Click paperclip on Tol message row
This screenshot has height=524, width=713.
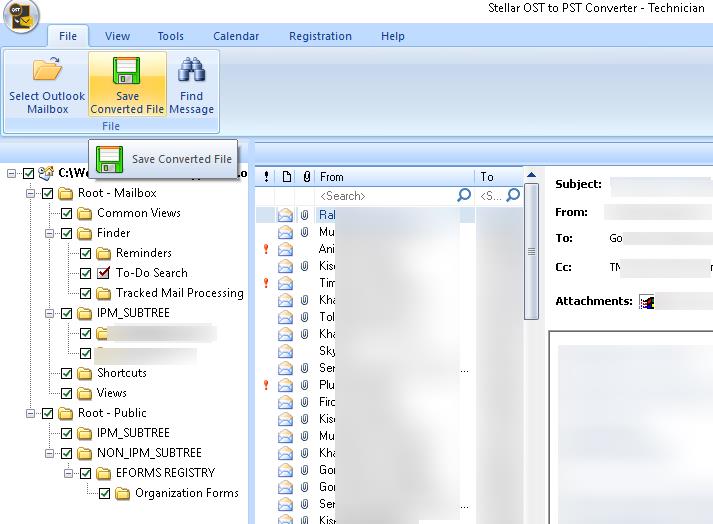pos(305,317)
